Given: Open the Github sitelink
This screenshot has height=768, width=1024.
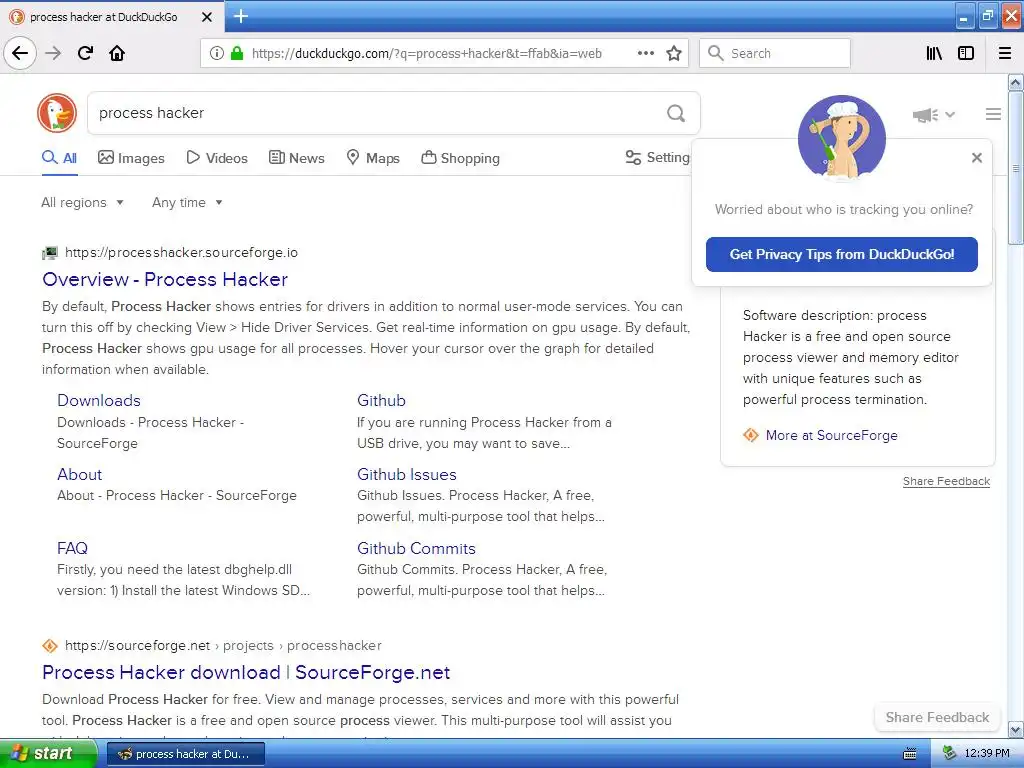Looking at the screenshot, I should click(x=381, y=400).
